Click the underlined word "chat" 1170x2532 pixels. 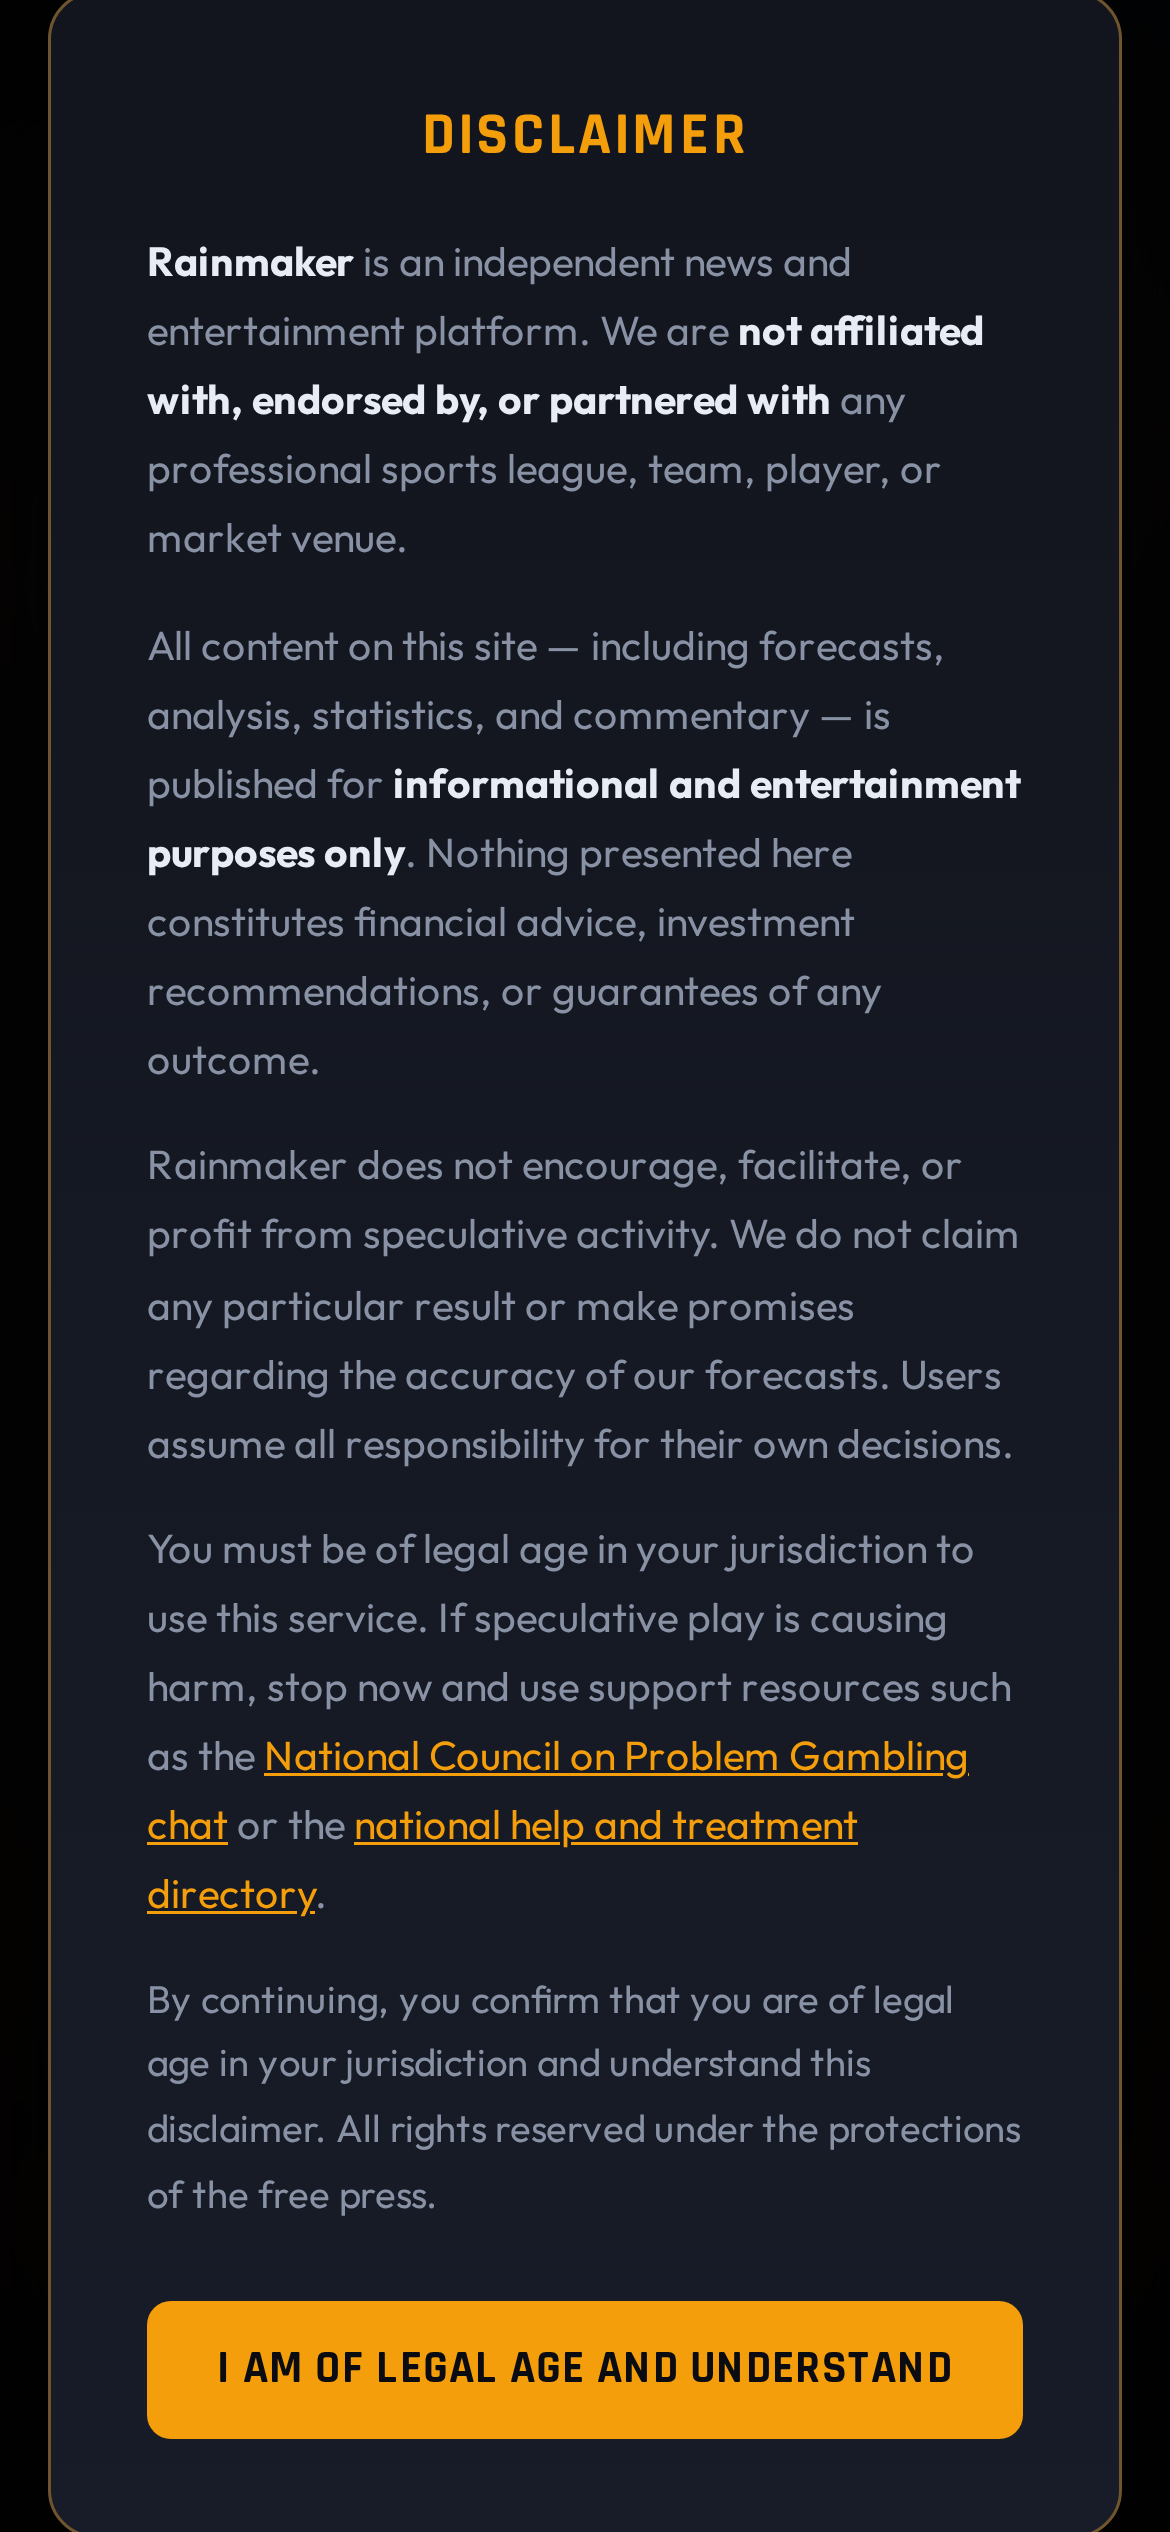[187, 1826]
